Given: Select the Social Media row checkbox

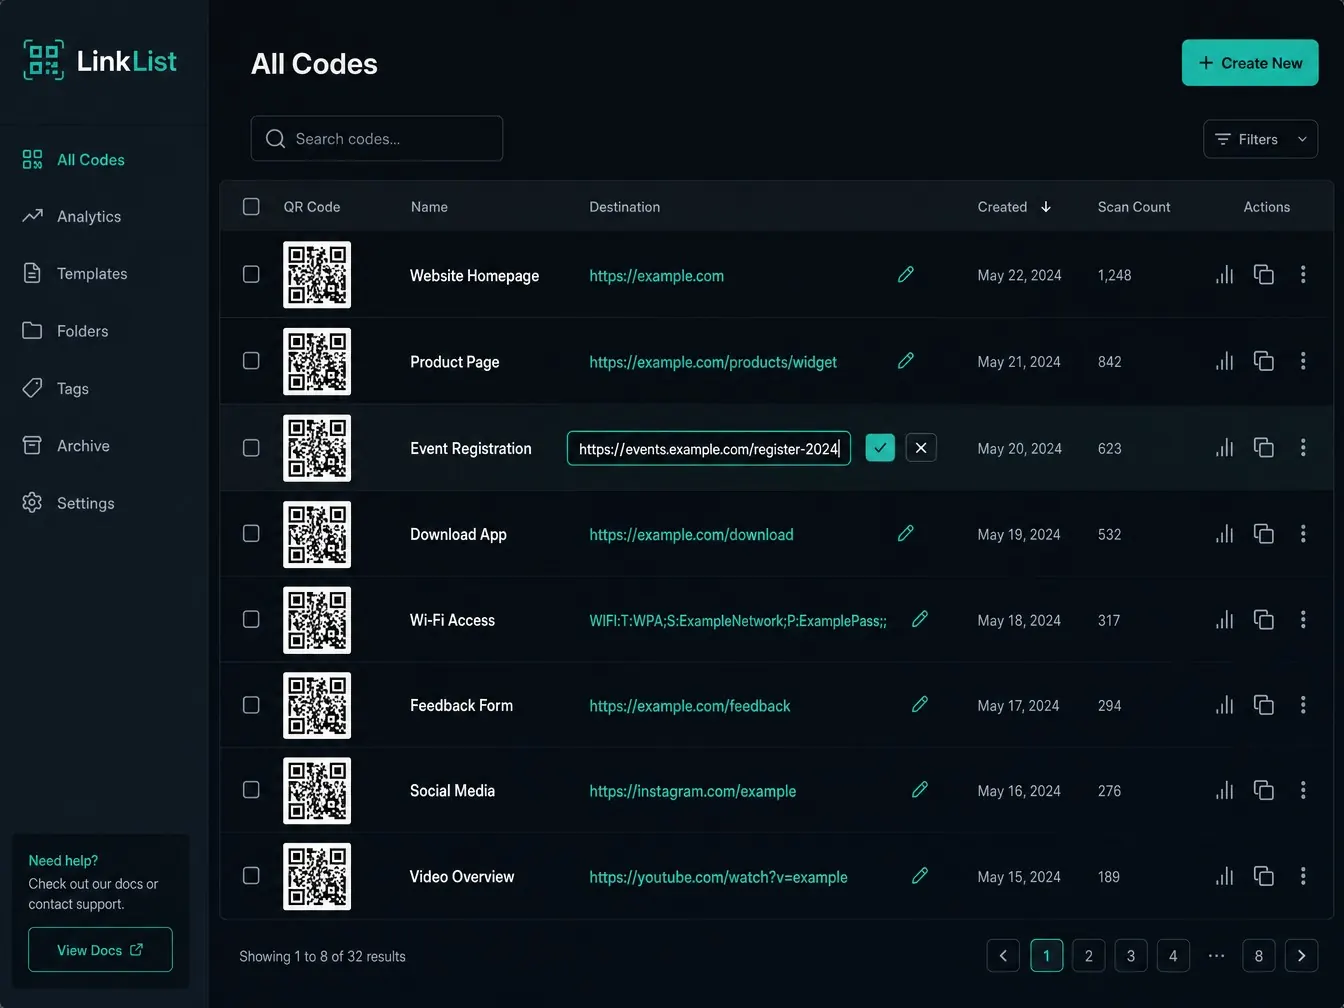Looking at the screenshot, I should tap(251, 789).
